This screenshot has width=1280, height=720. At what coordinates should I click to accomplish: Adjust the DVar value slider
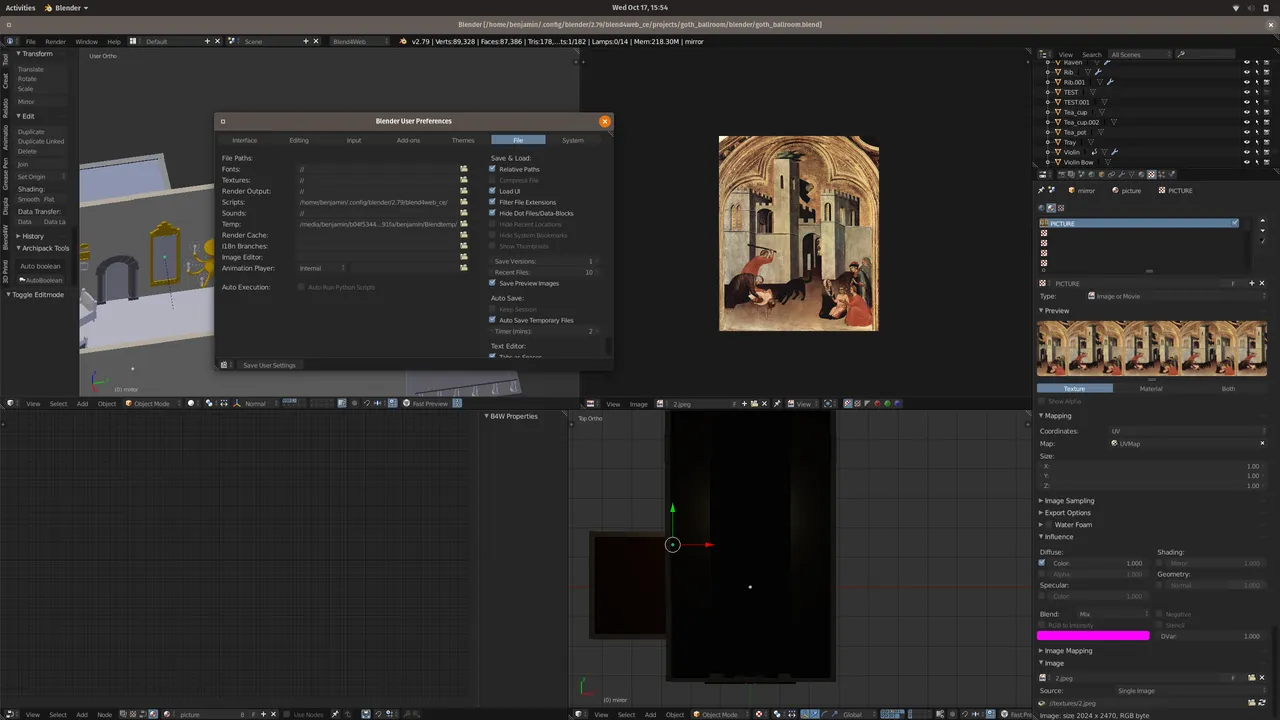(1210, 636)
